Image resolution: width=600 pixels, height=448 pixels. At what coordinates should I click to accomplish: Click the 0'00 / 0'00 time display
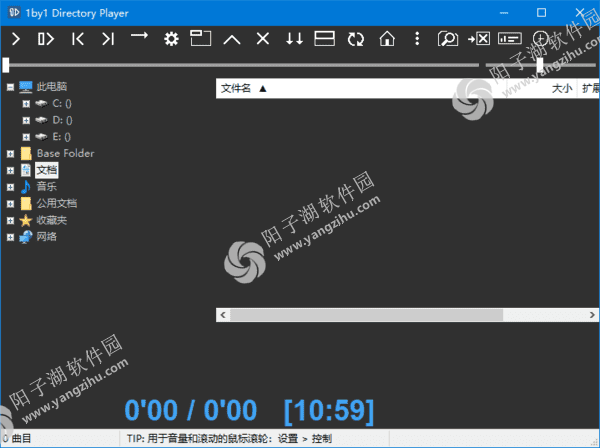[x=191, y=410]
